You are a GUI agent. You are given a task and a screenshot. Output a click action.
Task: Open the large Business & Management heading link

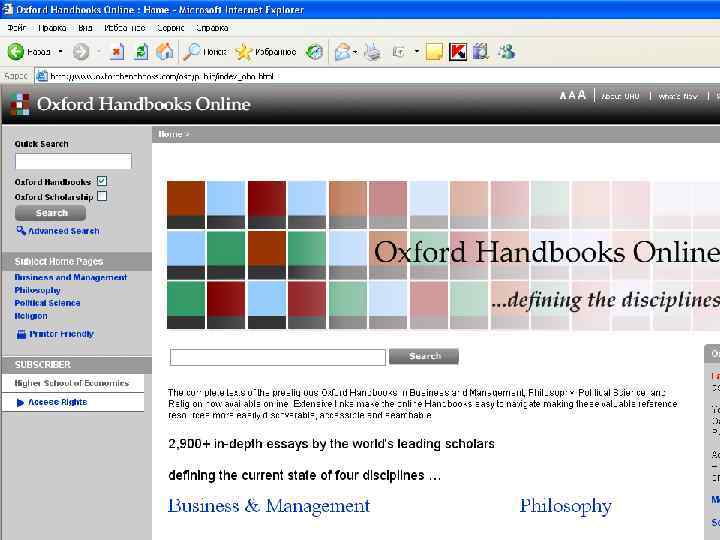pyautogui.click(x=269, y=506)
